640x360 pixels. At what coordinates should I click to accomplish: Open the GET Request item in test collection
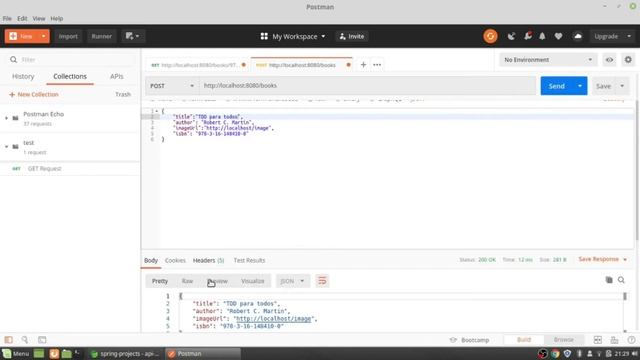44,169
